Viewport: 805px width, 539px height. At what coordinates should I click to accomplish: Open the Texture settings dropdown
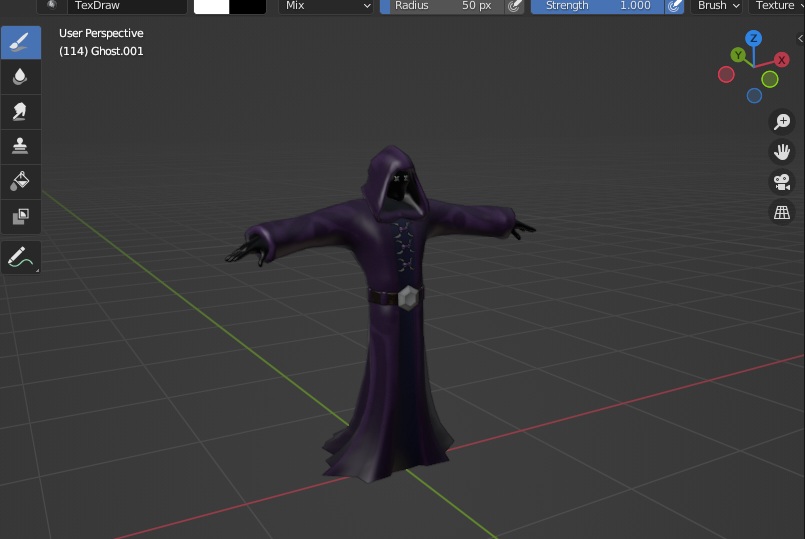pyautogui.click(x=777, y=6)
